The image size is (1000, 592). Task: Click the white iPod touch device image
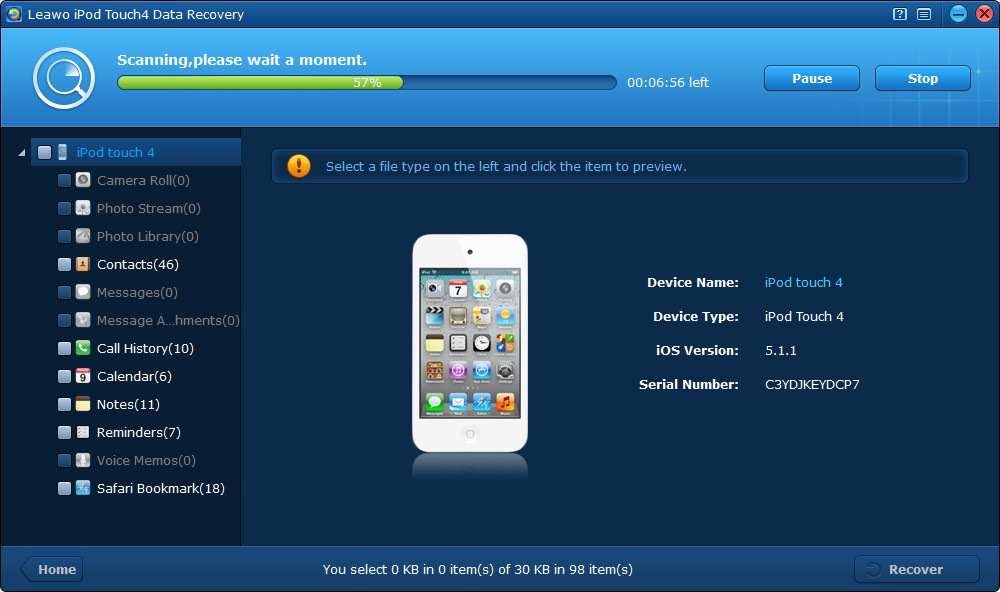(x=470, y=343)
